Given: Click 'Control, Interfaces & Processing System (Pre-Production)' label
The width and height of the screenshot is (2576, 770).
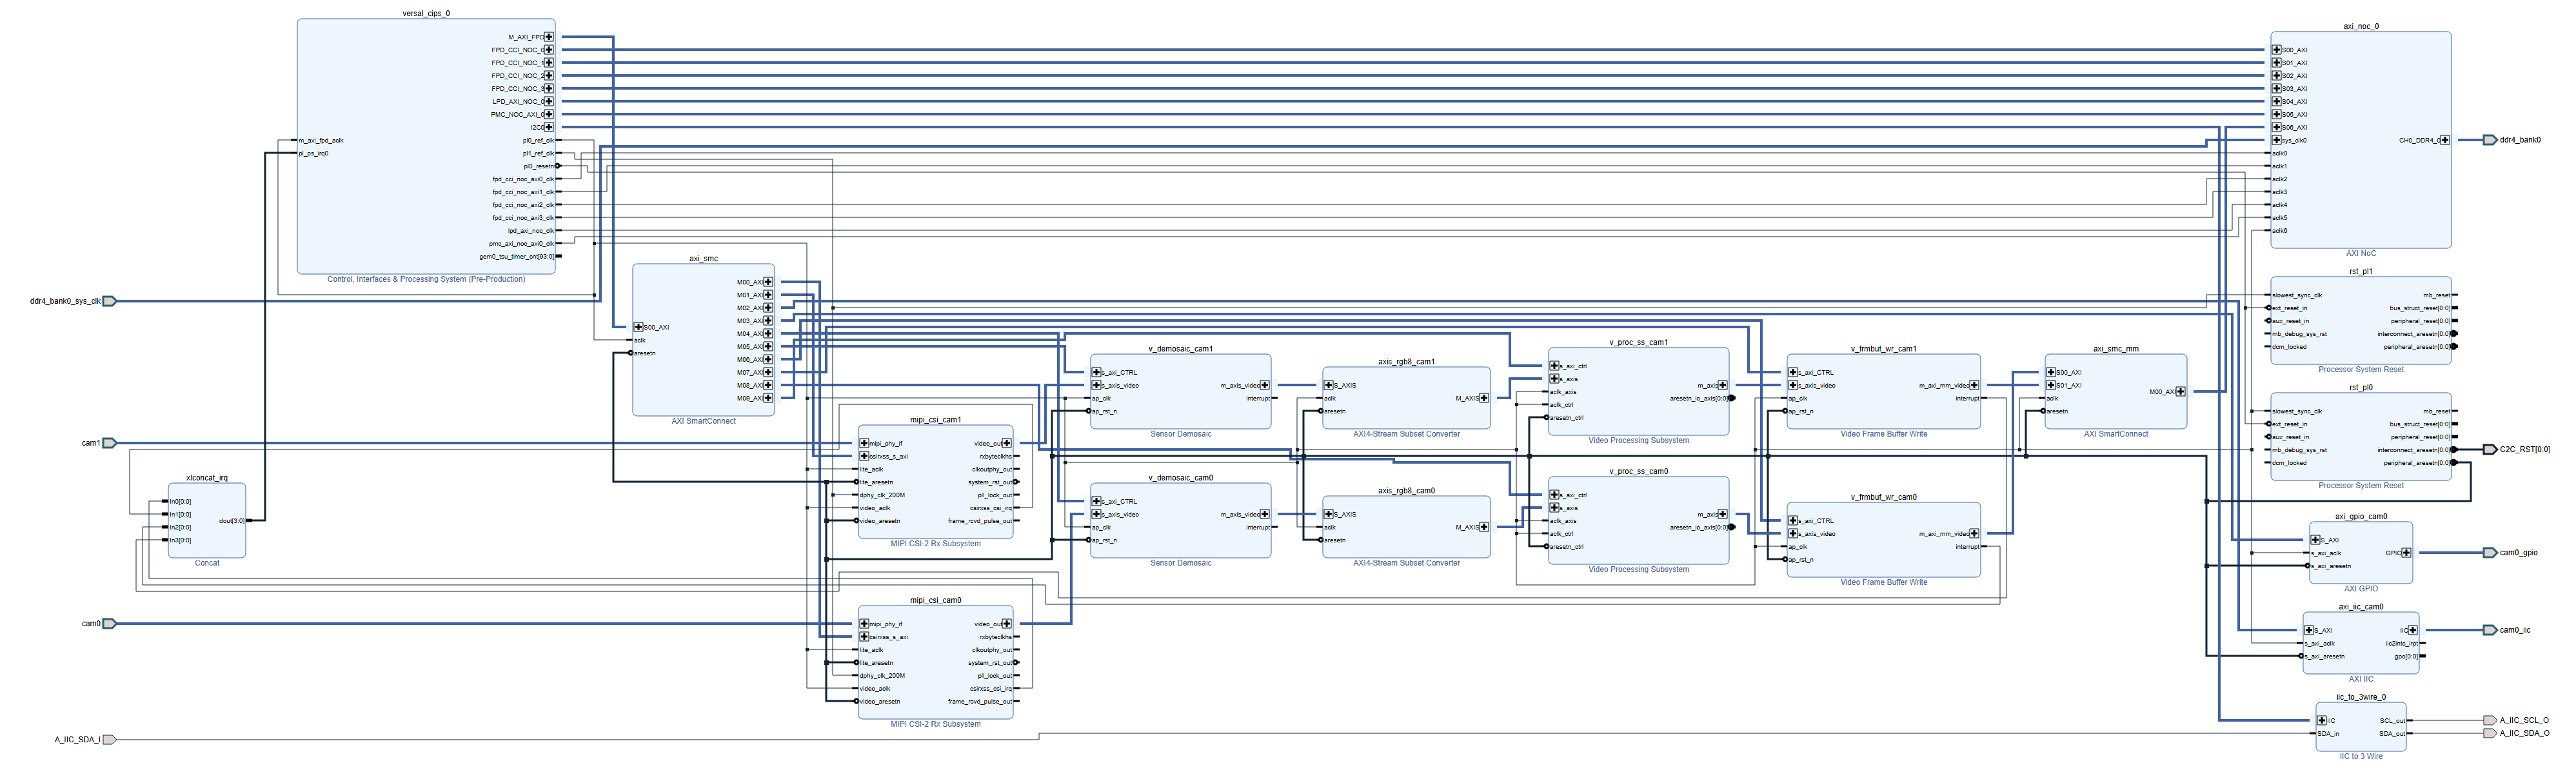Looking at the screenshot, I should coord(426,279).
